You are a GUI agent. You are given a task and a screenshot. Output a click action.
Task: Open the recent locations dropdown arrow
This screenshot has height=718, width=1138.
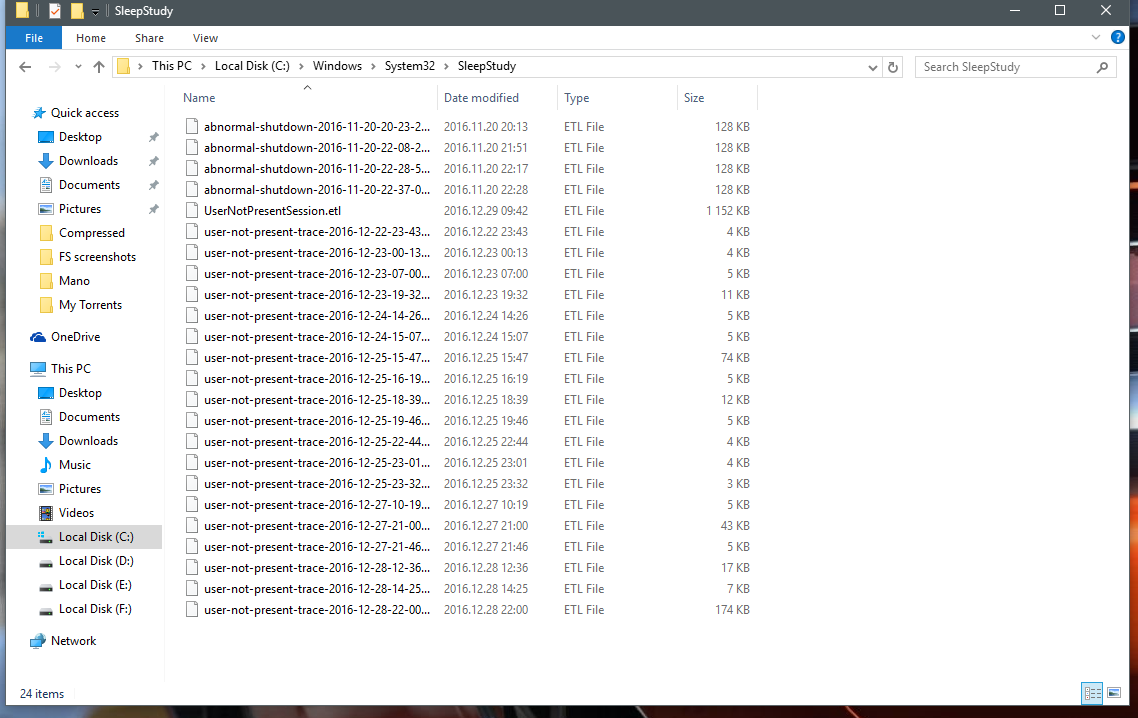78,67
